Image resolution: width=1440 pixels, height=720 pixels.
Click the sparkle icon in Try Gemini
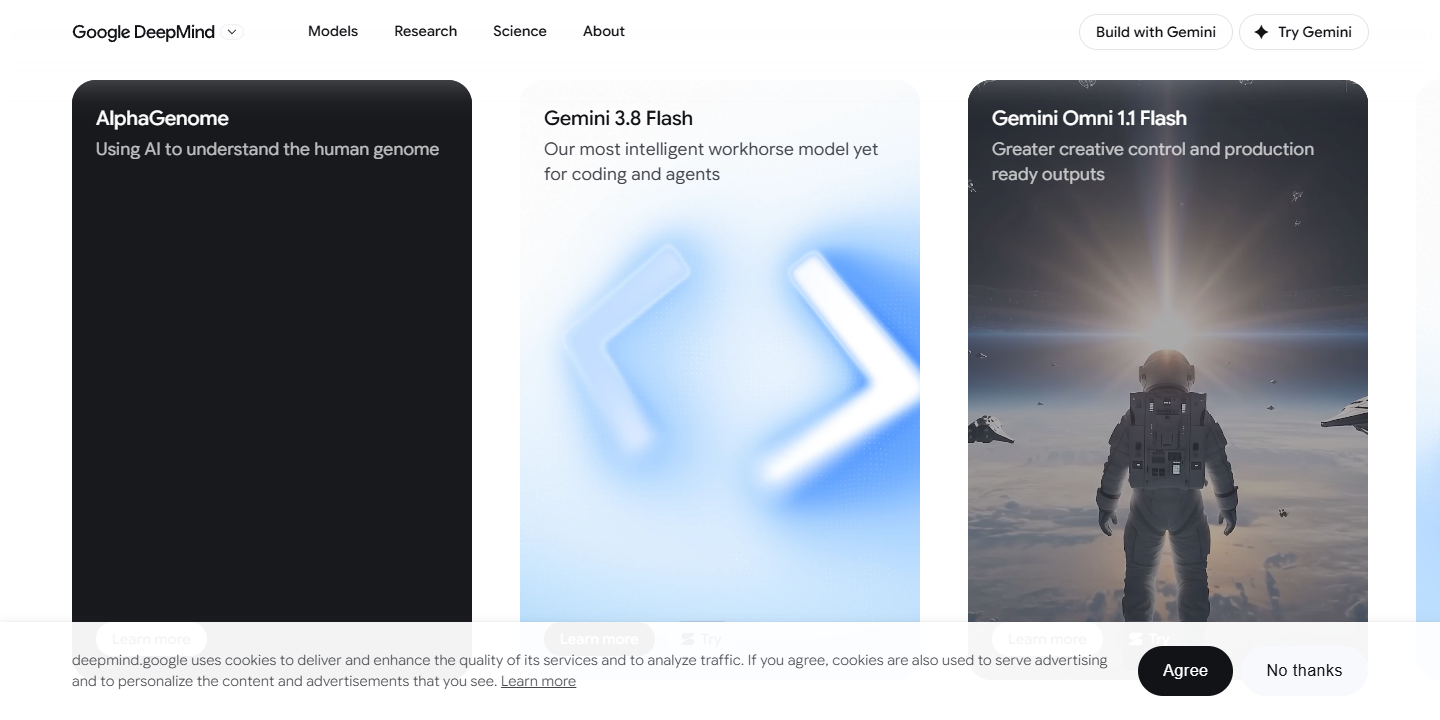click(1261, 32)
